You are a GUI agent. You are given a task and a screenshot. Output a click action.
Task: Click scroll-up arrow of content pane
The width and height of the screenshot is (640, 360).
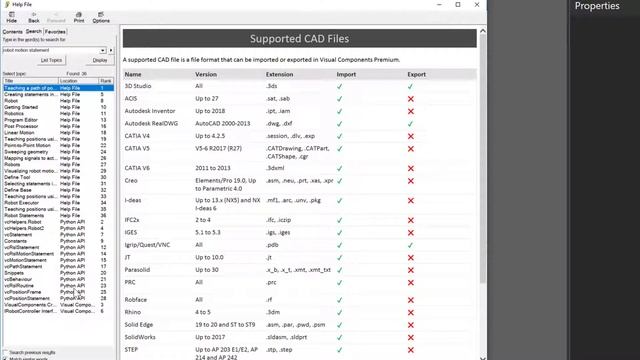point(483,31)
